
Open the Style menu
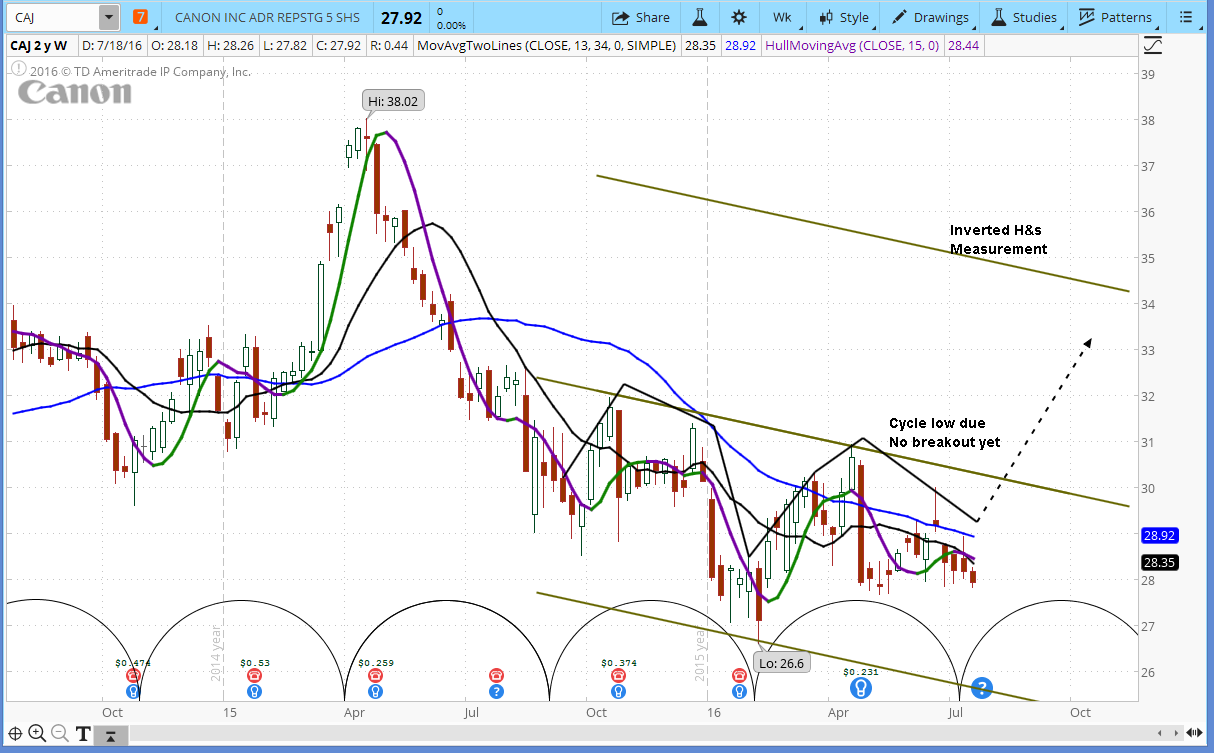coord(845,17)
